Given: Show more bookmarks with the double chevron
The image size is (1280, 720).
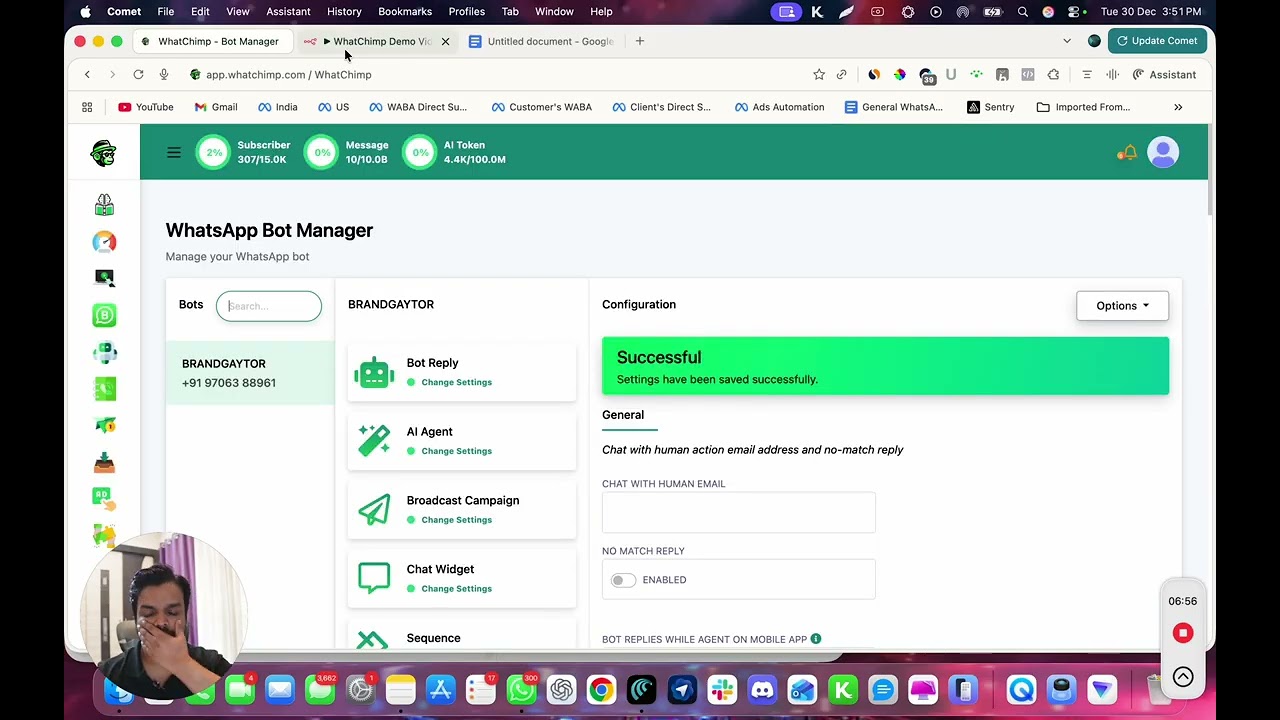Looking at the screenshot, I should point(1178,107).
